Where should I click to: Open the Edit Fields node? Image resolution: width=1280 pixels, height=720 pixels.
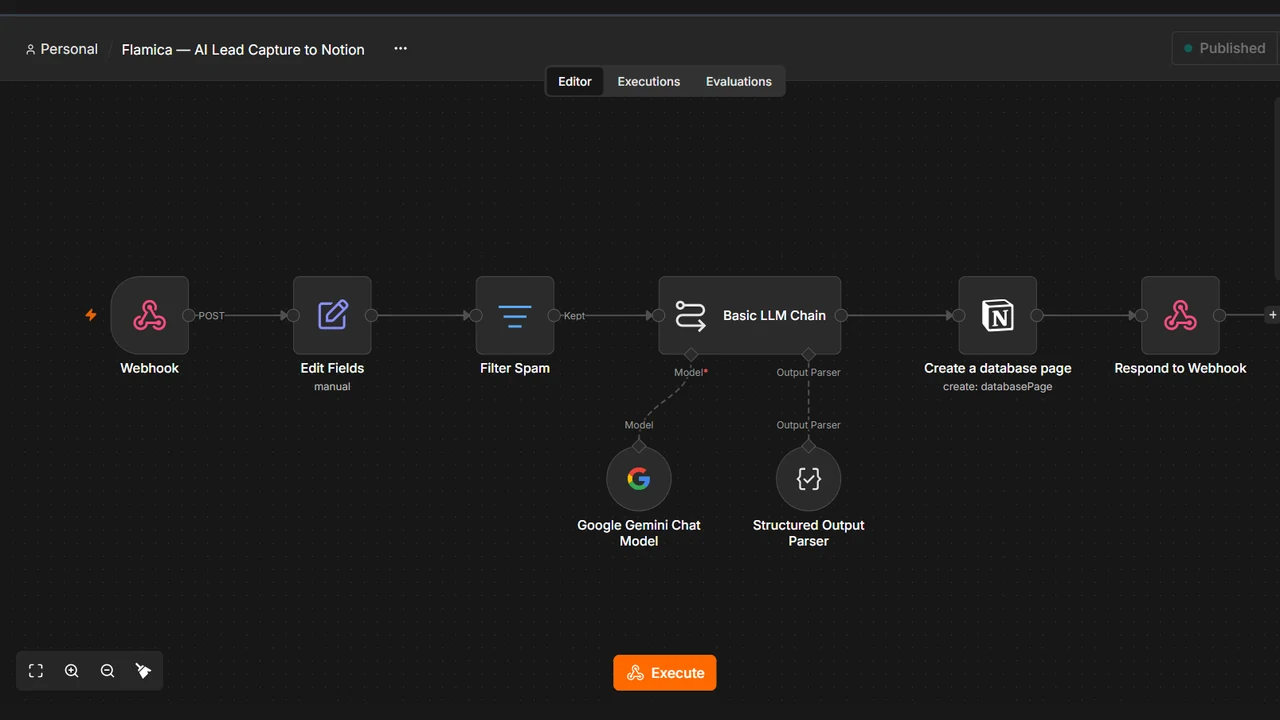coord(332,315)
